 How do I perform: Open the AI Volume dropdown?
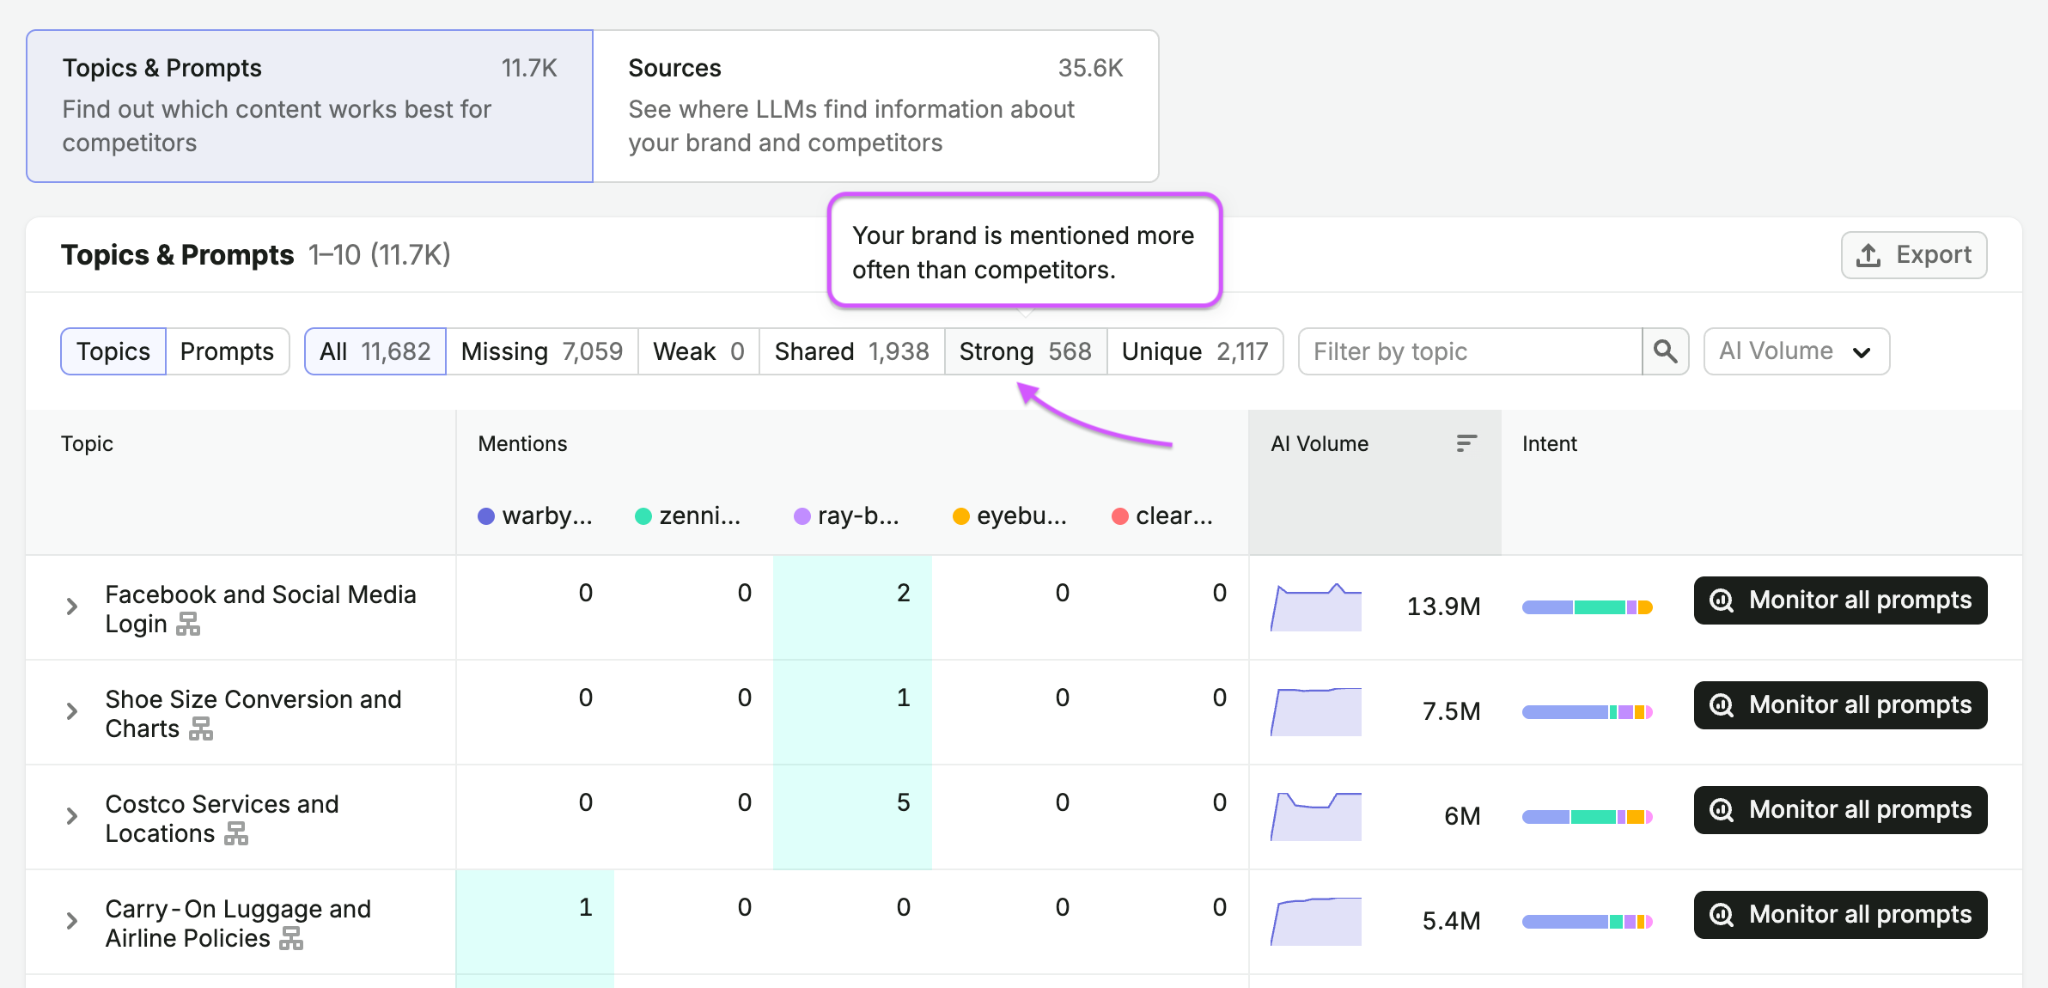pyautogui.click(x=1796, y=352)
